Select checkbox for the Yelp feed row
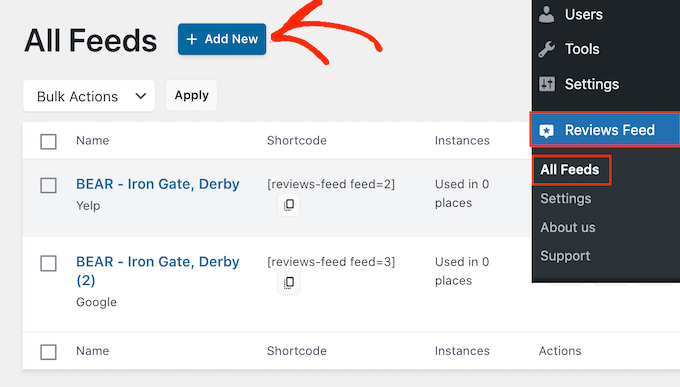The width and height of the screenshot is (680, 387). pyautogui.click(x=48, y=185)
